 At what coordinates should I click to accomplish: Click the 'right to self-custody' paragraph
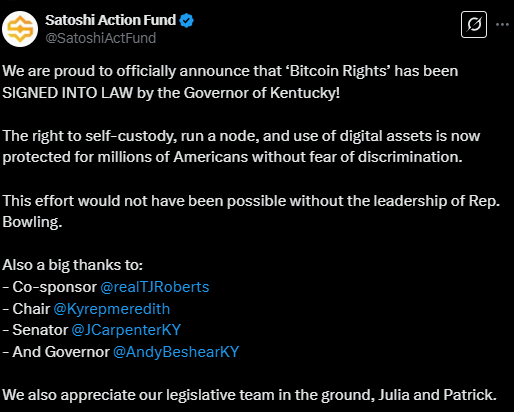(x=241, y=146)
